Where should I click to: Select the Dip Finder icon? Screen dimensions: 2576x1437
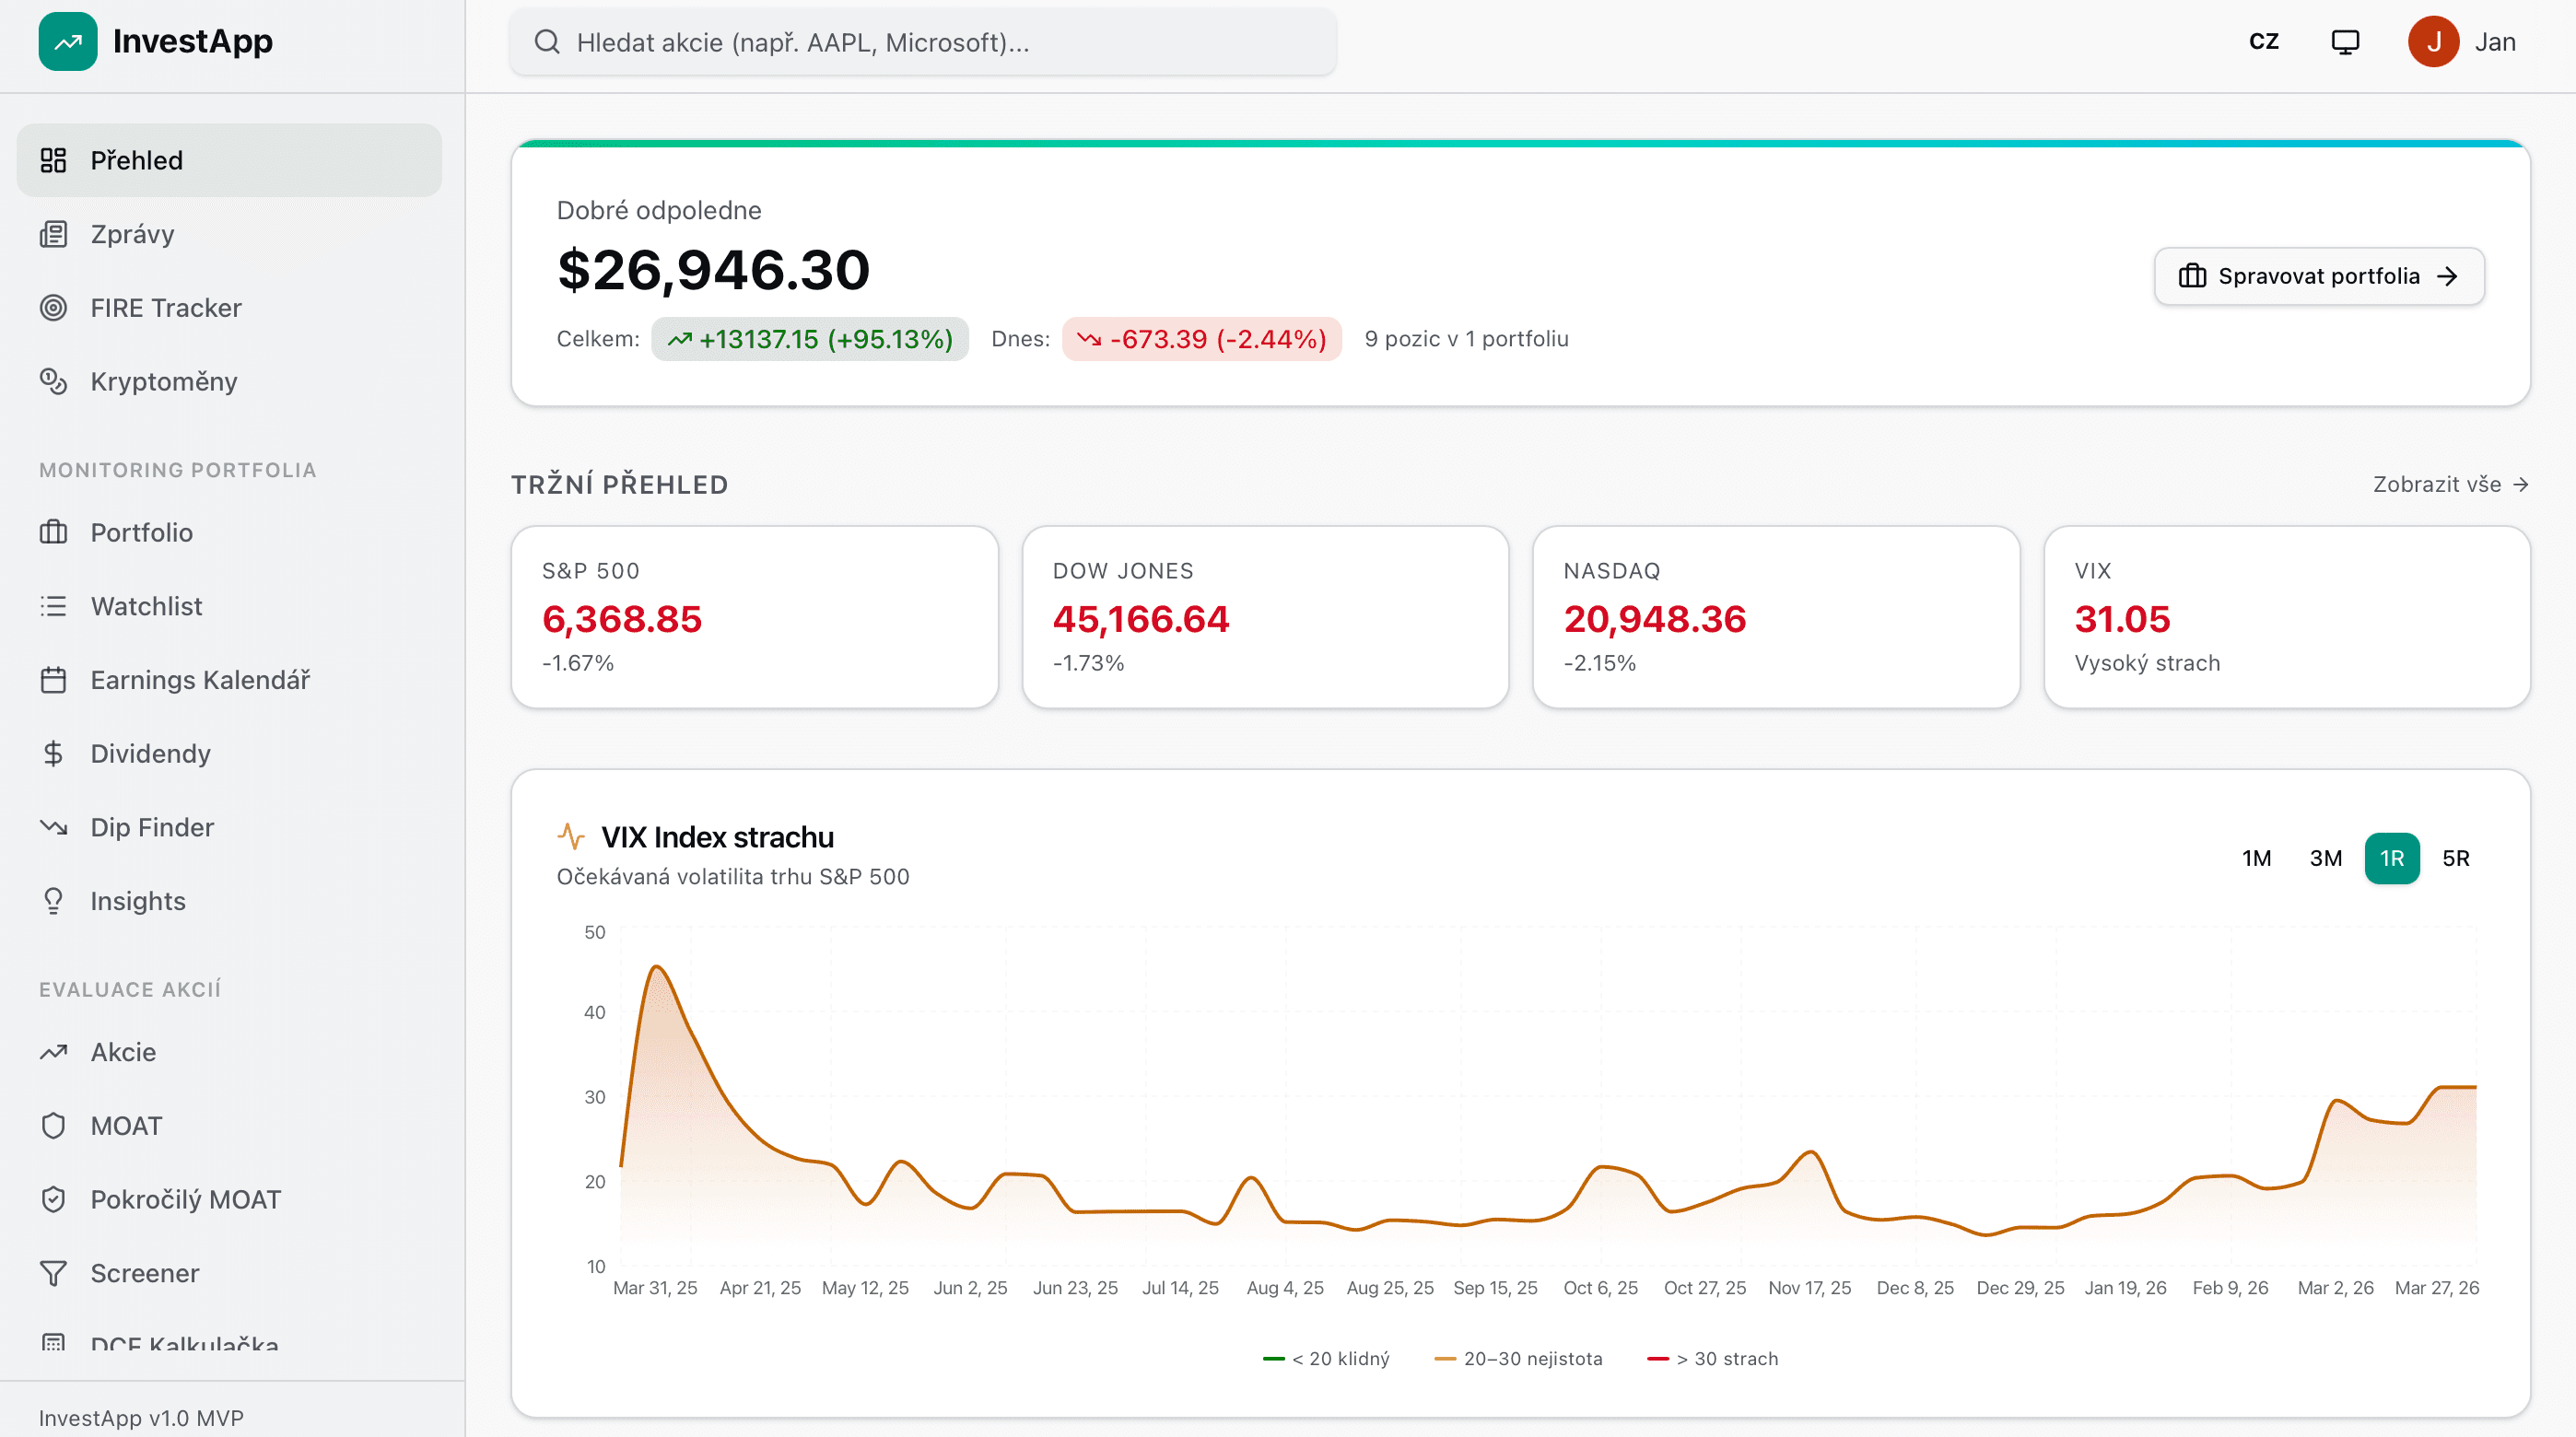click(x=54, y=827)
